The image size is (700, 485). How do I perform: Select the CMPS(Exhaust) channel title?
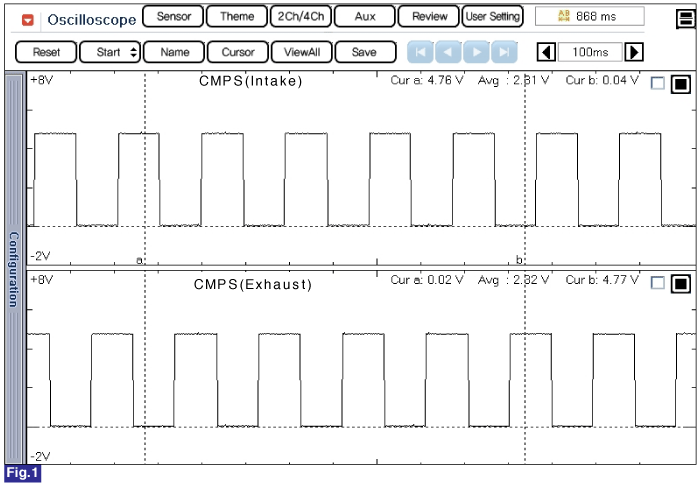[253, 284]
